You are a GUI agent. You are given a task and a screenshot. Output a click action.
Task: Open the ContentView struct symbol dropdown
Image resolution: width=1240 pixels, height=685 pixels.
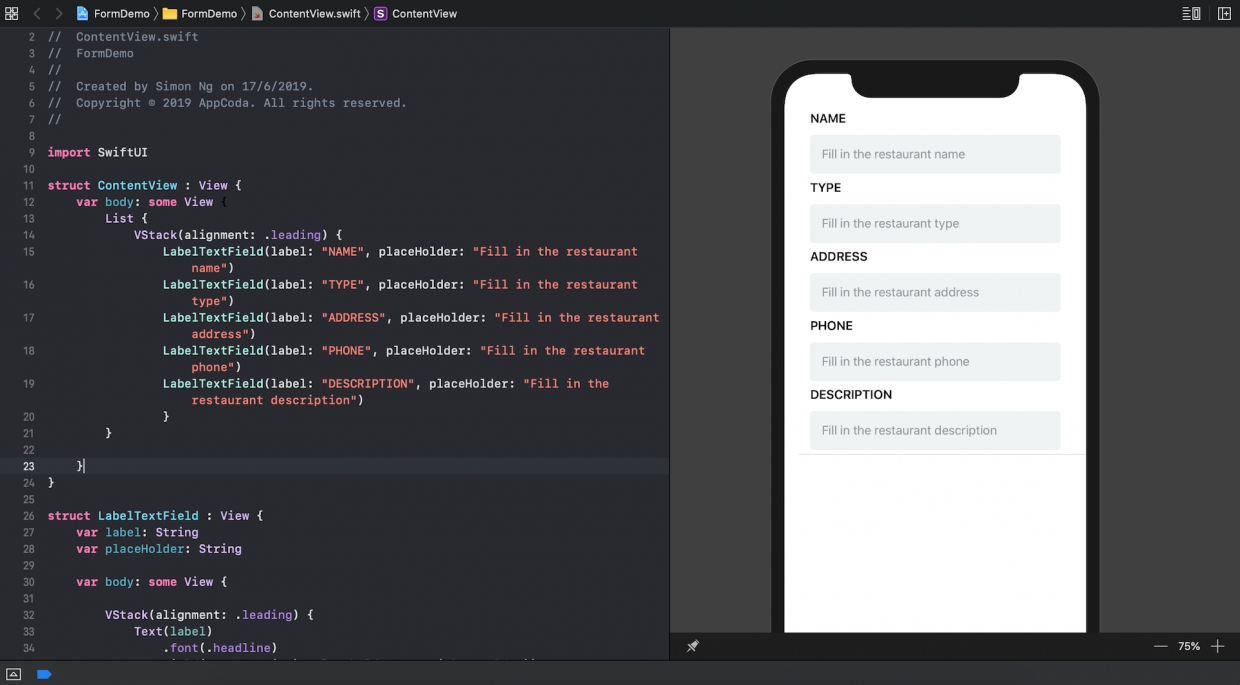coord(425,13)
